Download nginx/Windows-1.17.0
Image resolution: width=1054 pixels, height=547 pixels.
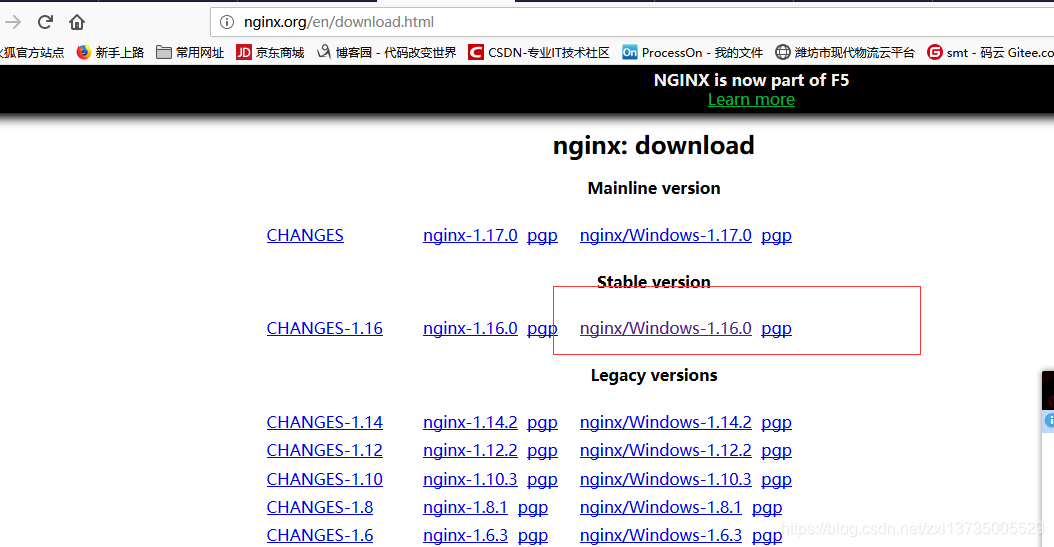click(x=665, y=235)
